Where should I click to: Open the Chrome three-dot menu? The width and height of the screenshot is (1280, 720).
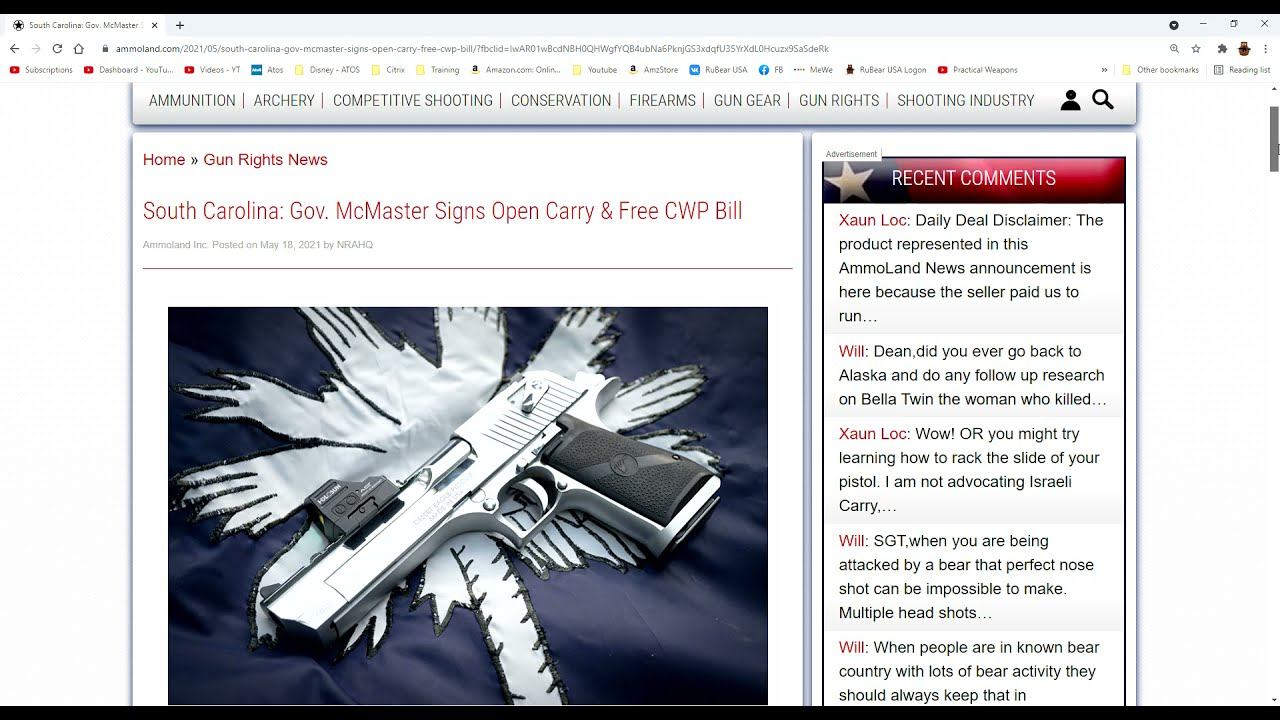[x=1266, y=48]
